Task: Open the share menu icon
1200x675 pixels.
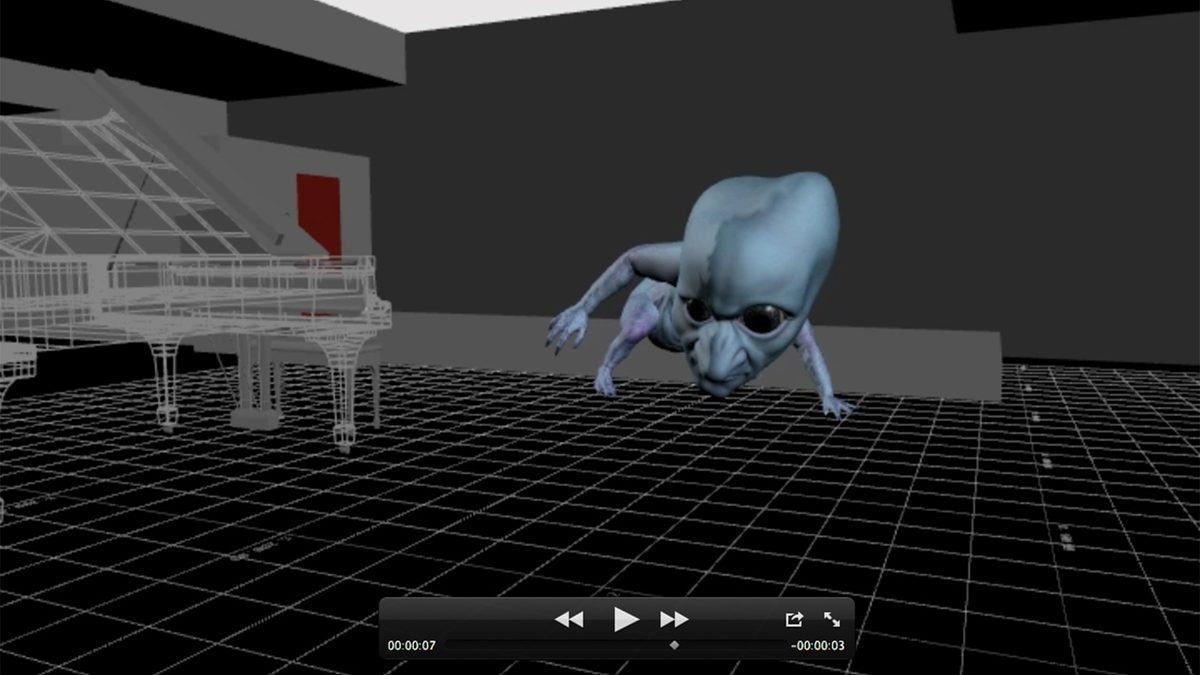Action: coord(794,619)
